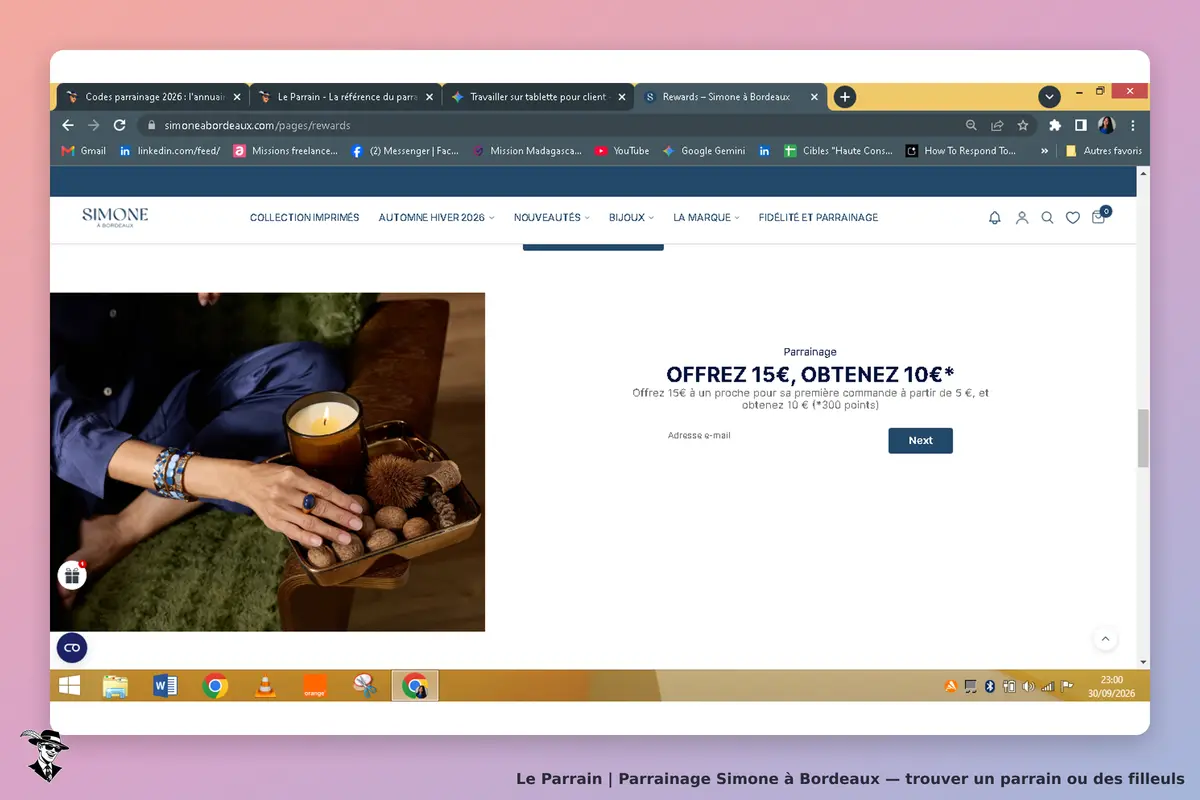Open the Chrome side panel icon
Viewport: 1200px width, 800px height.
(1081, 125)
